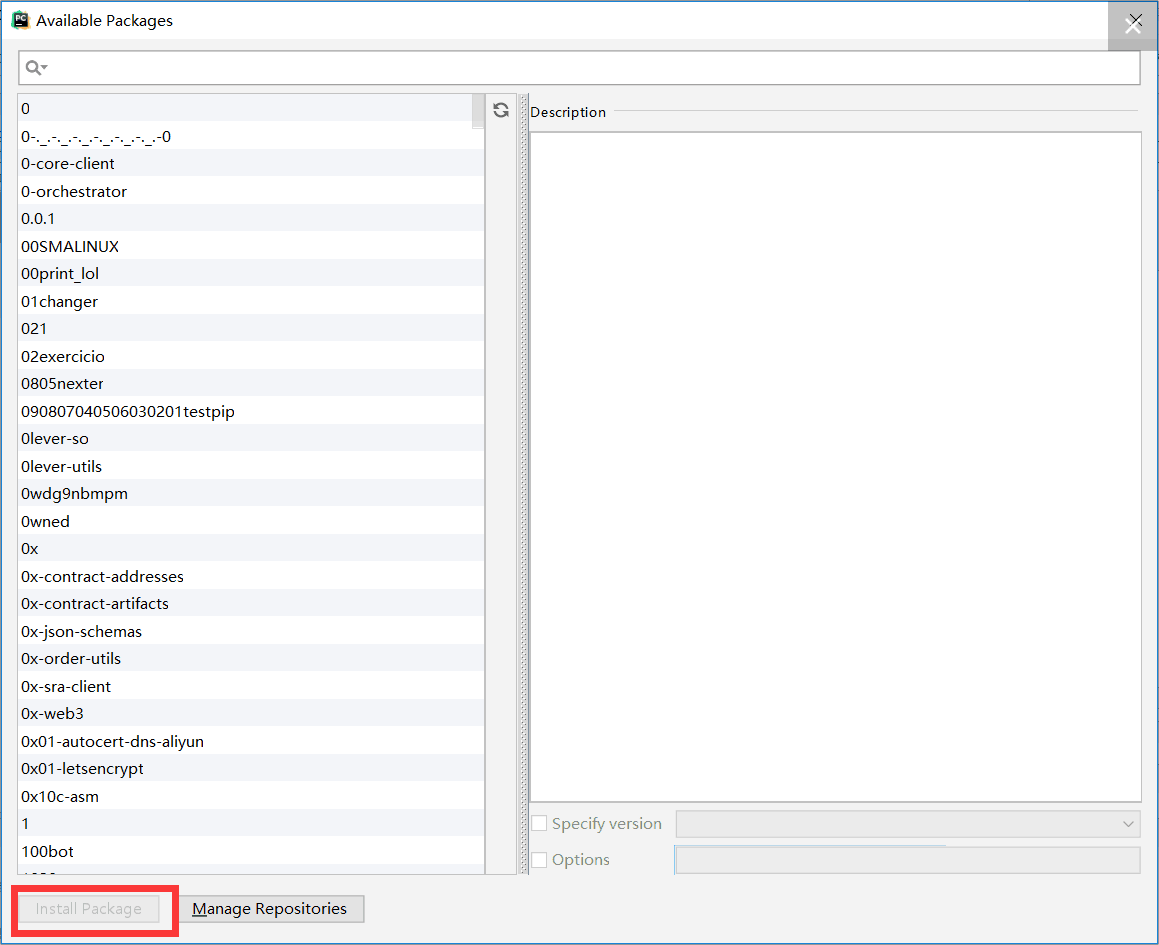Select package "0x10c-asm"
This screenshot has width=1159, height=945.
pos(251,796)
